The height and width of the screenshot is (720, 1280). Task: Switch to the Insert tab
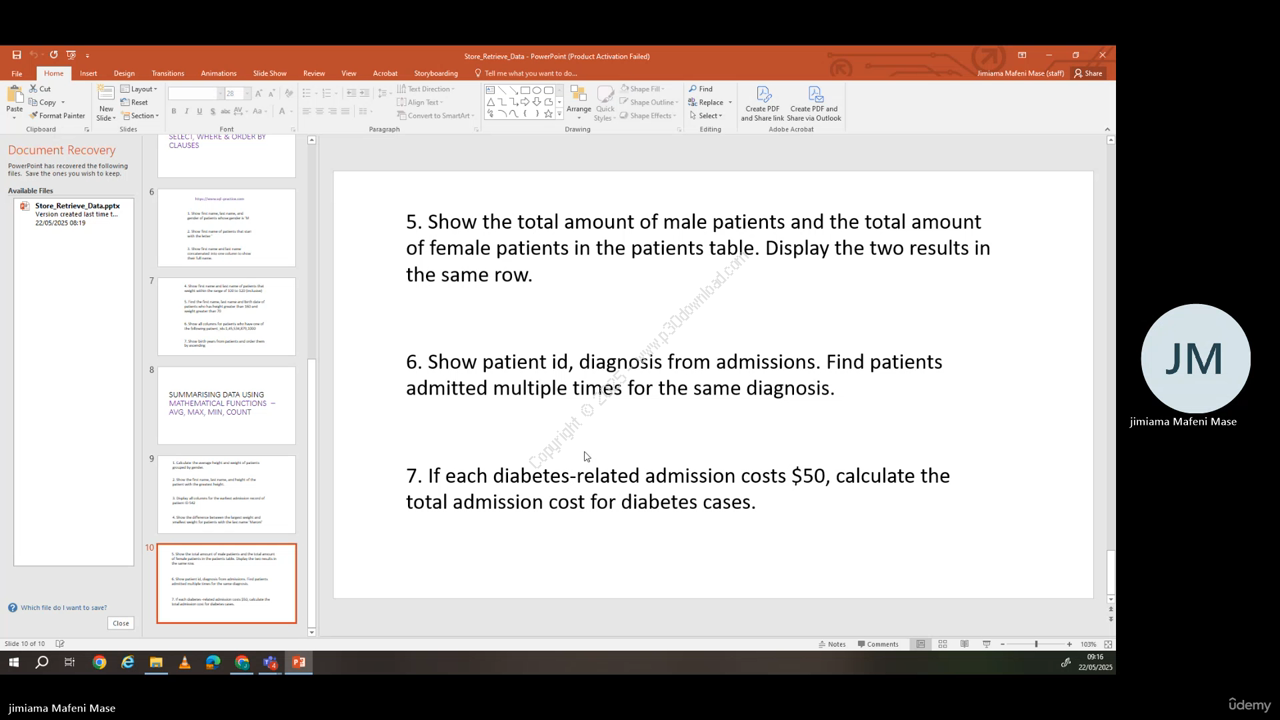click(x=88, y=73)
